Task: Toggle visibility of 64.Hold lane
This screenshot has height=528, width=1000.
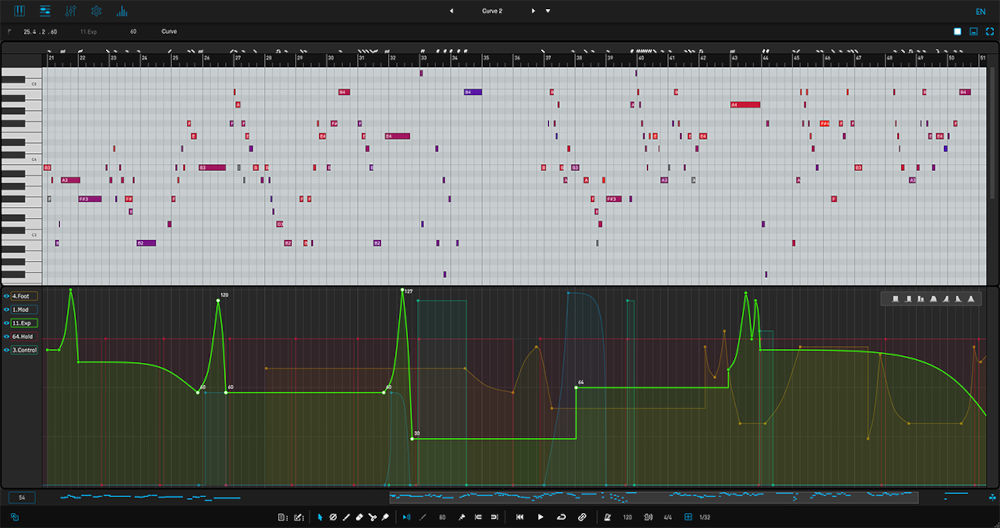Action: click(6, 337)
